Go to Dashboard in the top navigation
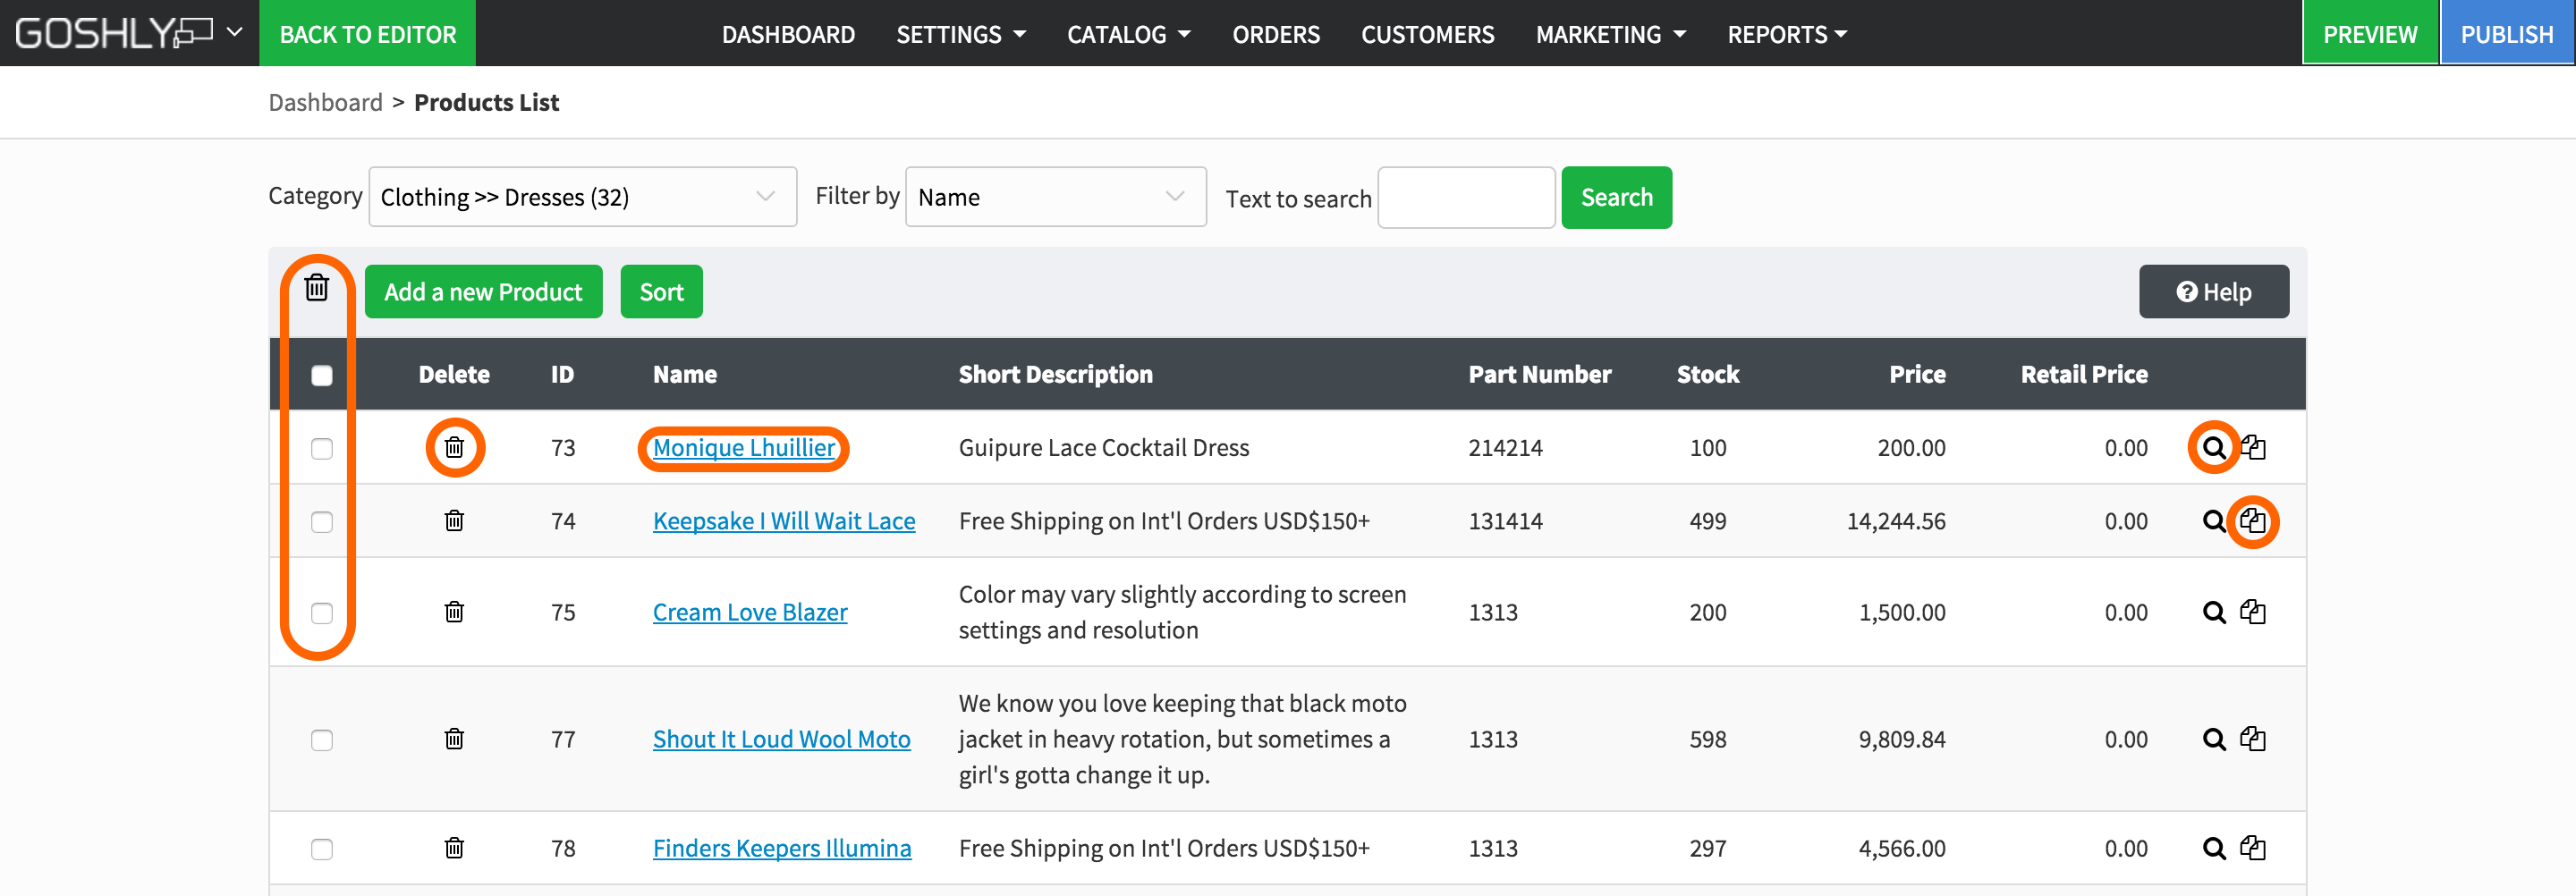Image resolution: width=2576 pixels, height=896 pixels. pyautogui.click(x=788, y=34)
